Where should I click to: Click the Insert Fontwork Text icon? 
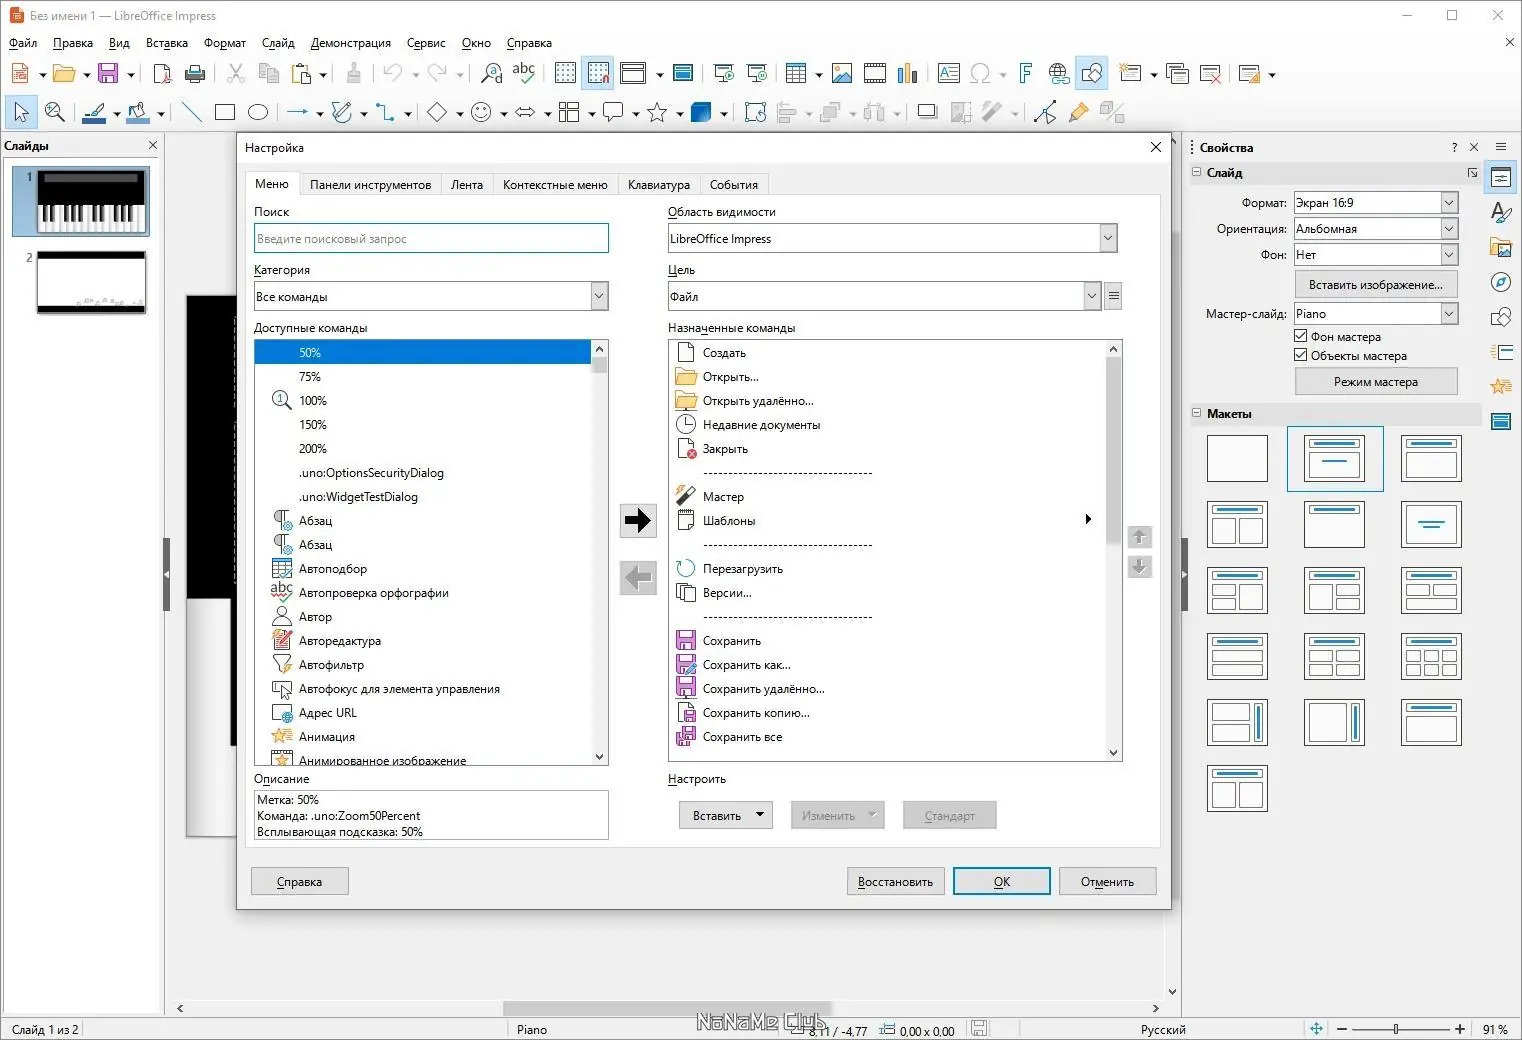[1024, 73]
